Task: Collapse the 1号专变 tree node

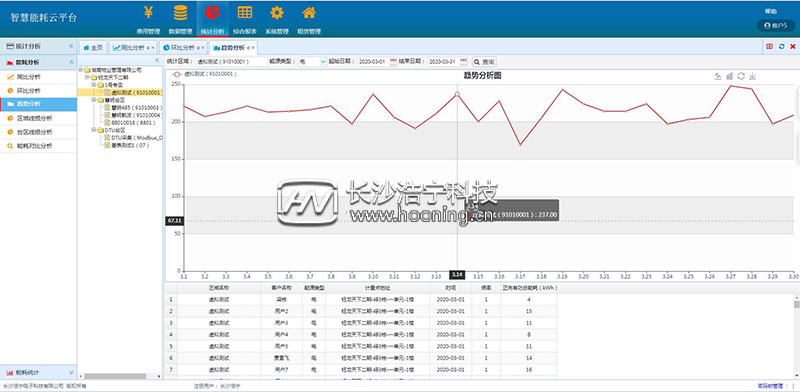Action: (x=94, y=85)
